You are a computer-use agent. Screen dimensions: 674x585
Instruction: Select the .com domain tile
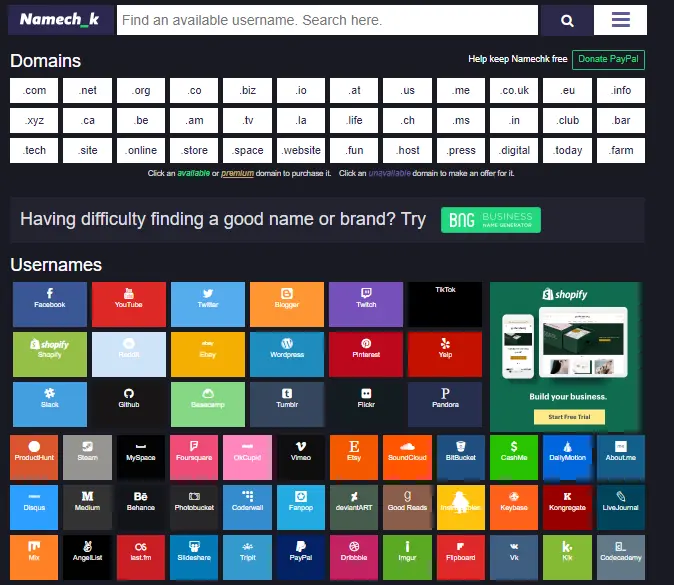34,90
